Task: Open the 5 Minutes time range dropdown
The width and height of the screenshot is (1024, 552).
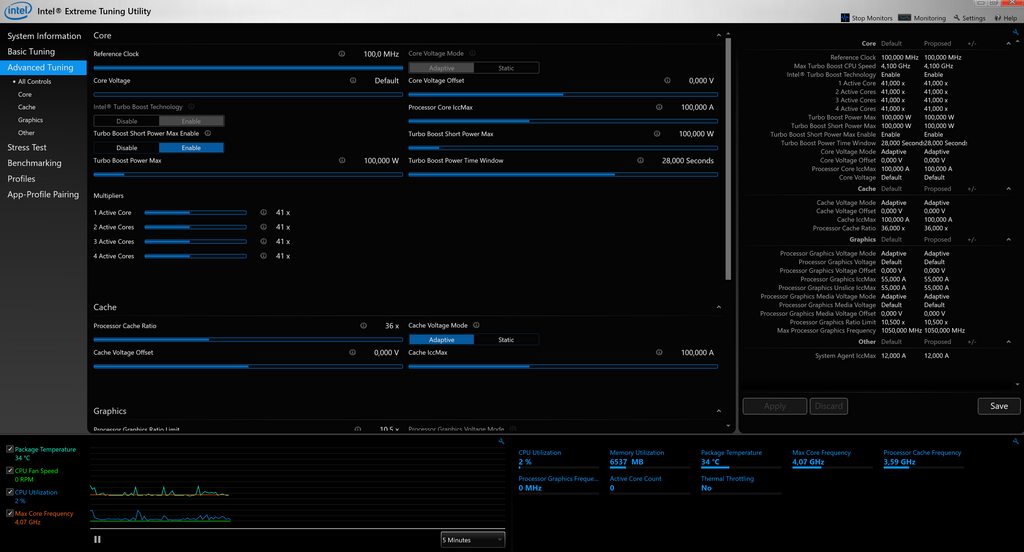Action: tap(473, 540)
